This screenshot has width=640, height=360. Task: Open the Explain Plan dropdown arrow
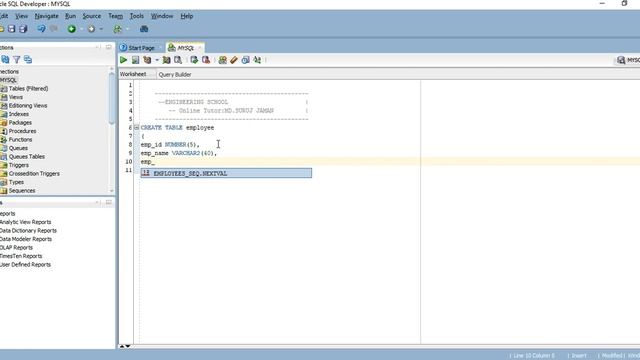(x=157, y=60)
